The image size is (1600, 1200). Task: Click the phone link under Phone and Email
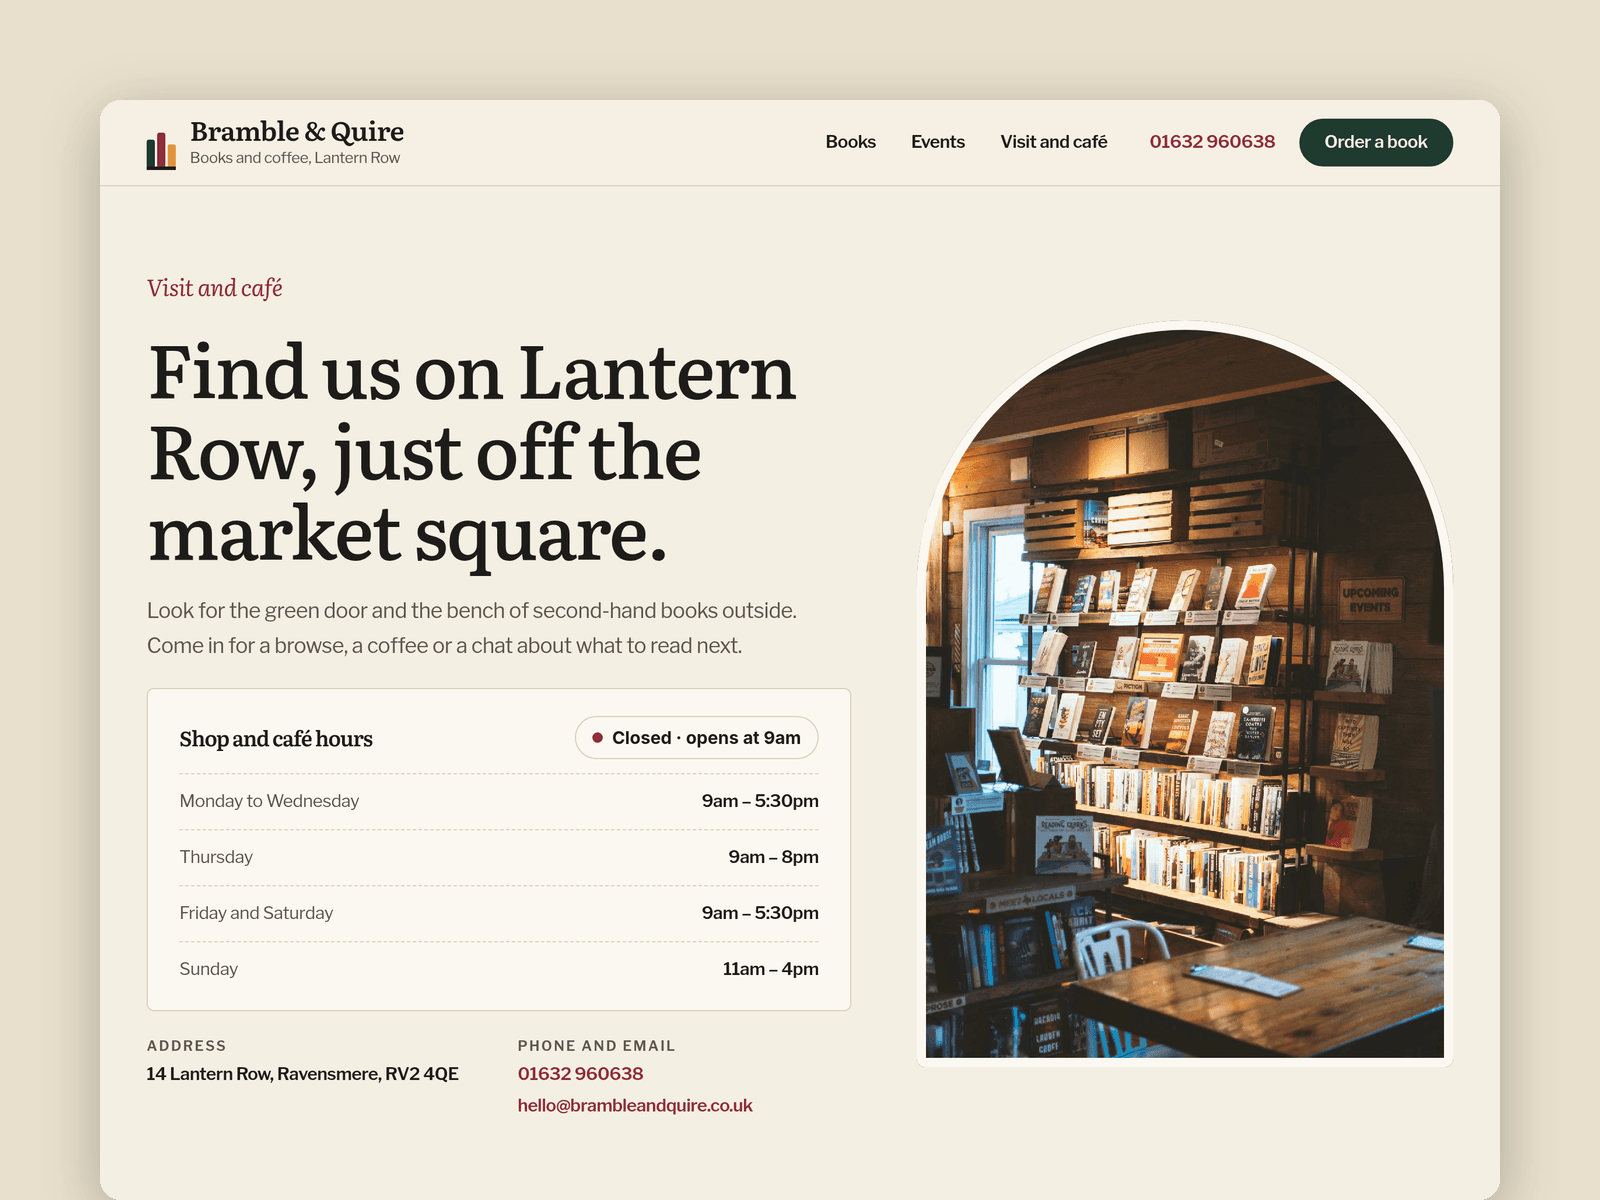coord(581,1074)
